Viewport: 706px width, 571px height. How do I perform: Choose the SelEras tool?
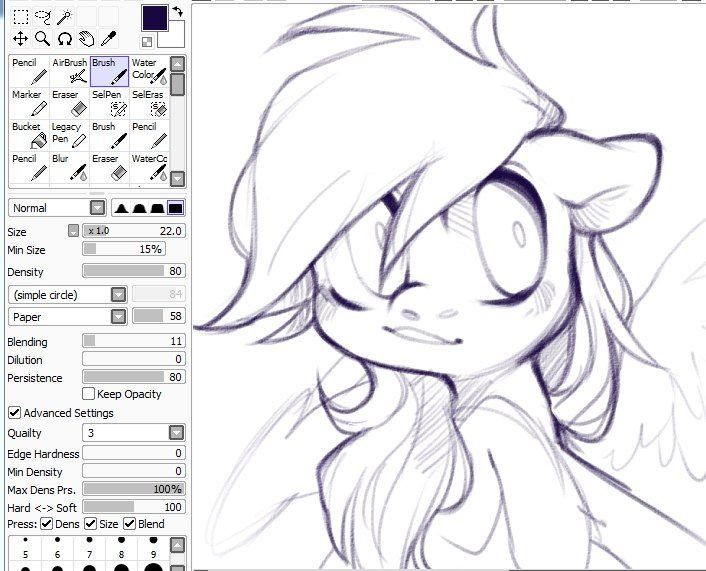[x=149, y=103]
